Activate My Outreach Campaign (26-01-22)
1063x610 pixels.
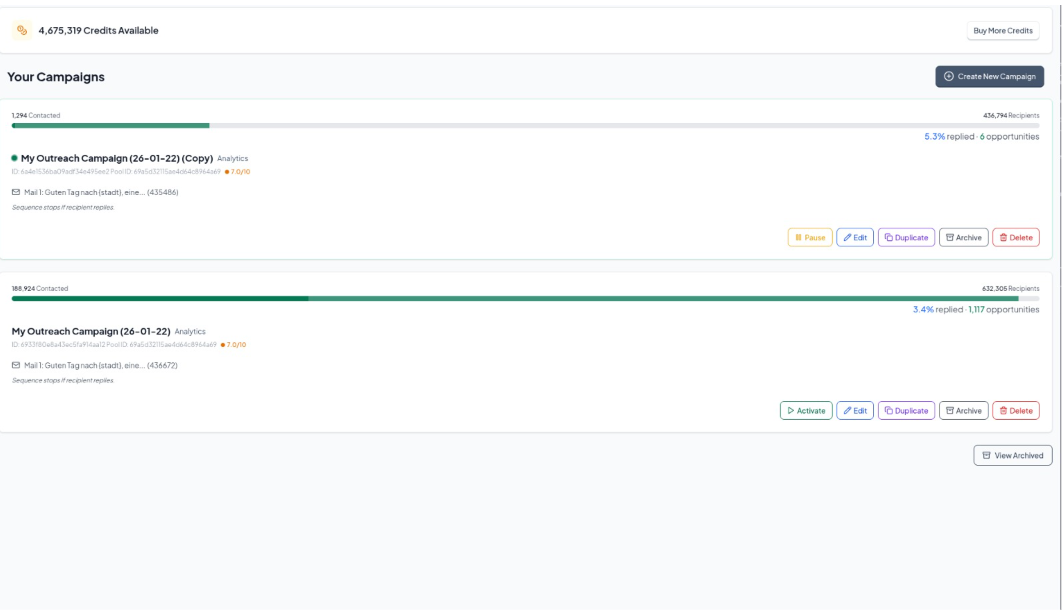point(806,411)
